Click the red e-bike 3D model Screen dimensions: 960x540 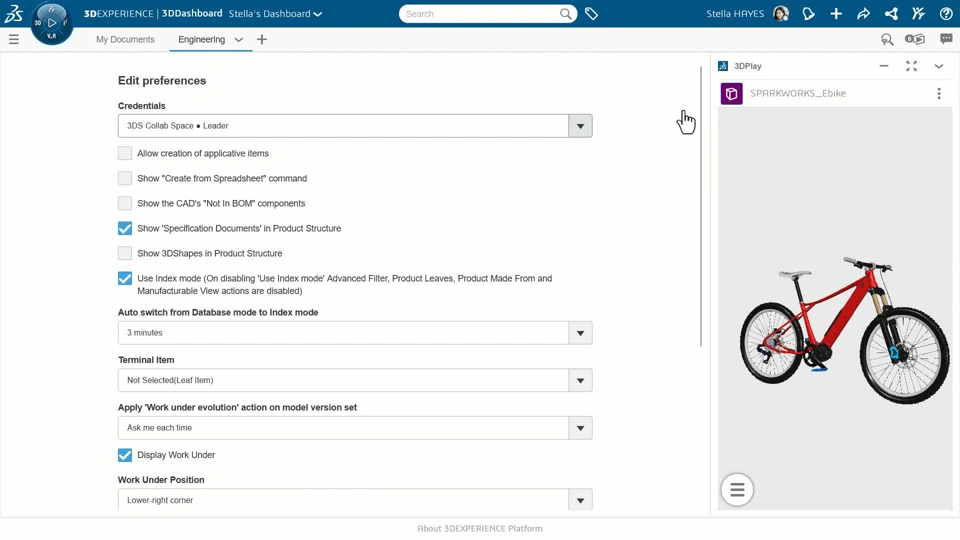pos(844,329)
